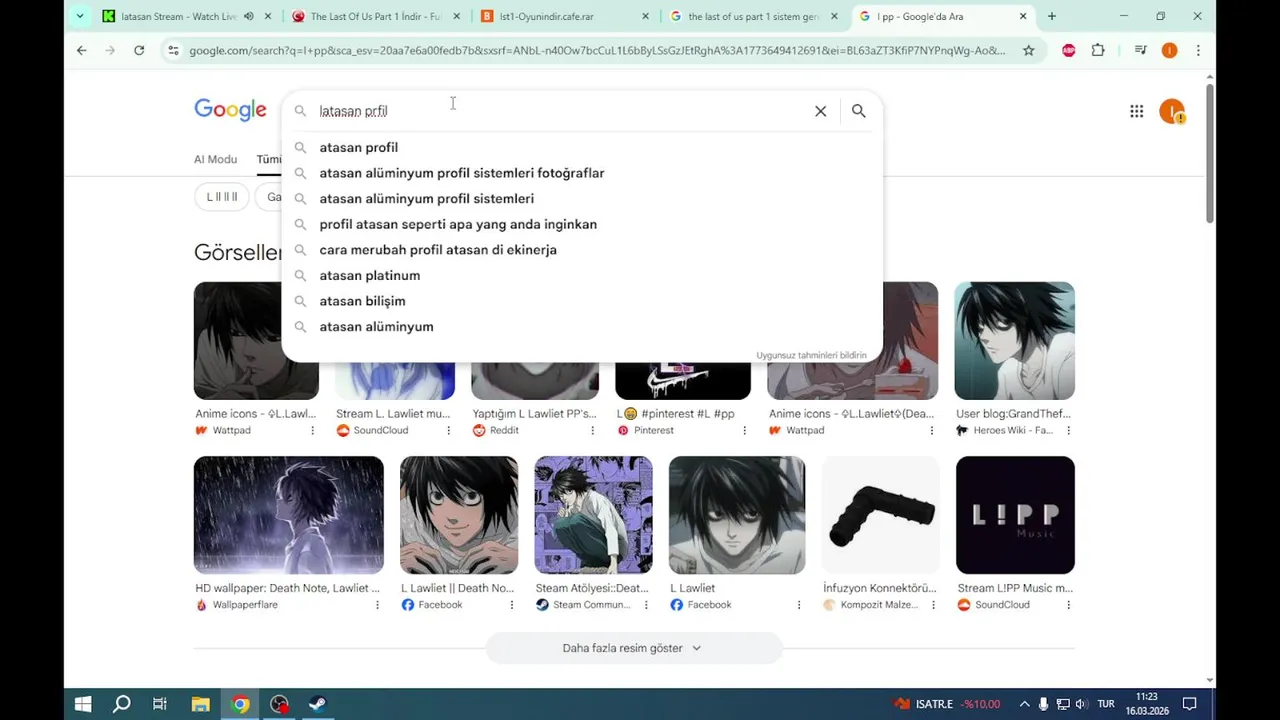Viewport: 1280px width, 720px height.
Task: Open a new browser tab
Action: pos(1051,16)
